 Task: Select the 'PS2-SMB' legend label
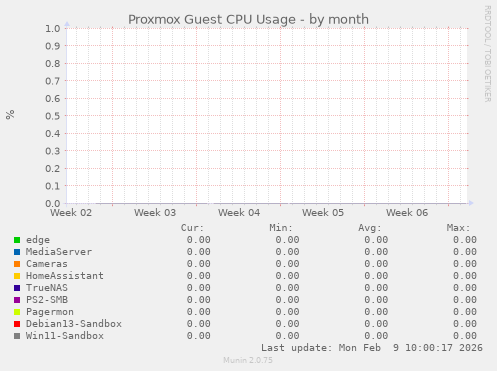[x=47, y=300]
